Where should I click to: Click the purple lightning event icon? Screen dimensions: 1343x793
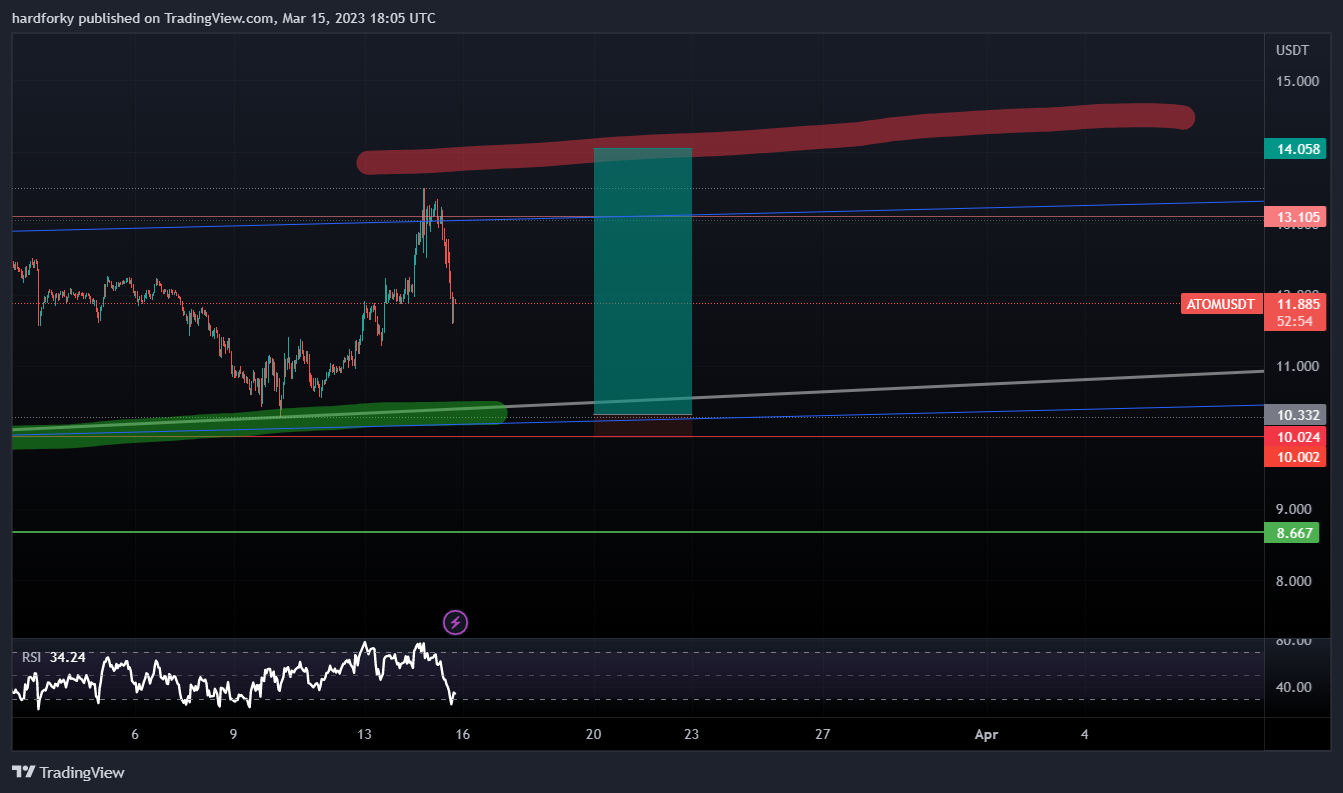(x=455, y=623)
